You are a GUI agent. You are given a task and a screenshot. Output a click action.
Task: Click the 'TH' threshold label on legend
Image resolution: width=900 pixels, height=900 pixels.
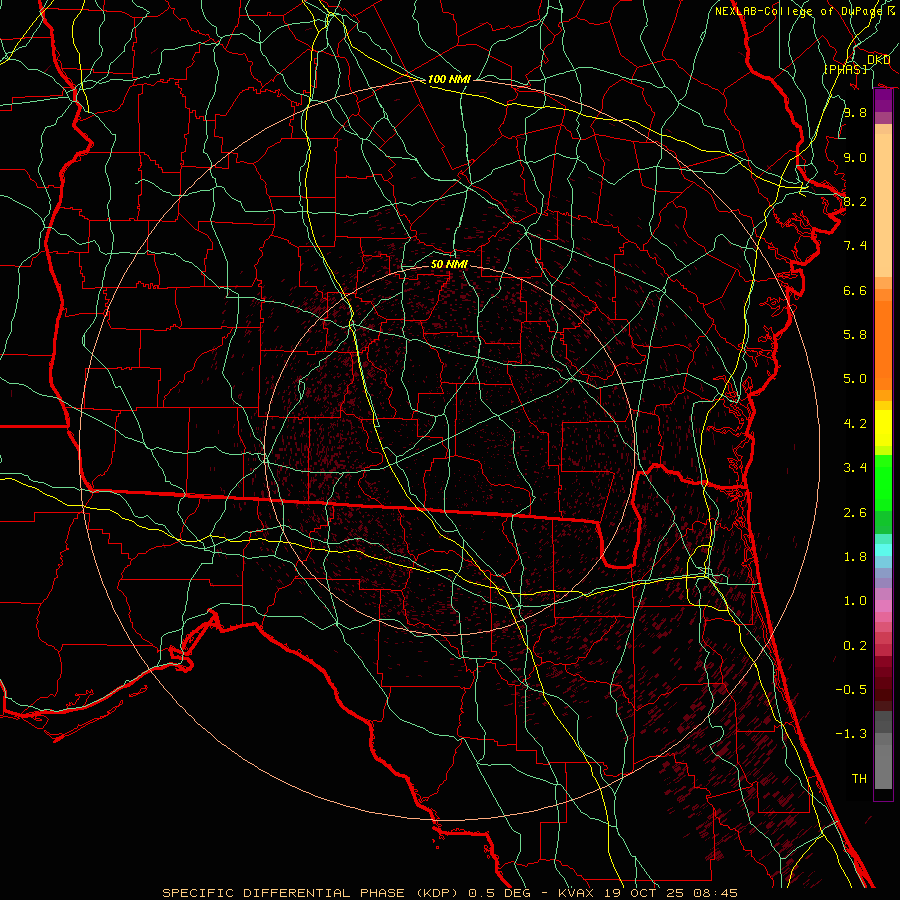click(858, 778)
